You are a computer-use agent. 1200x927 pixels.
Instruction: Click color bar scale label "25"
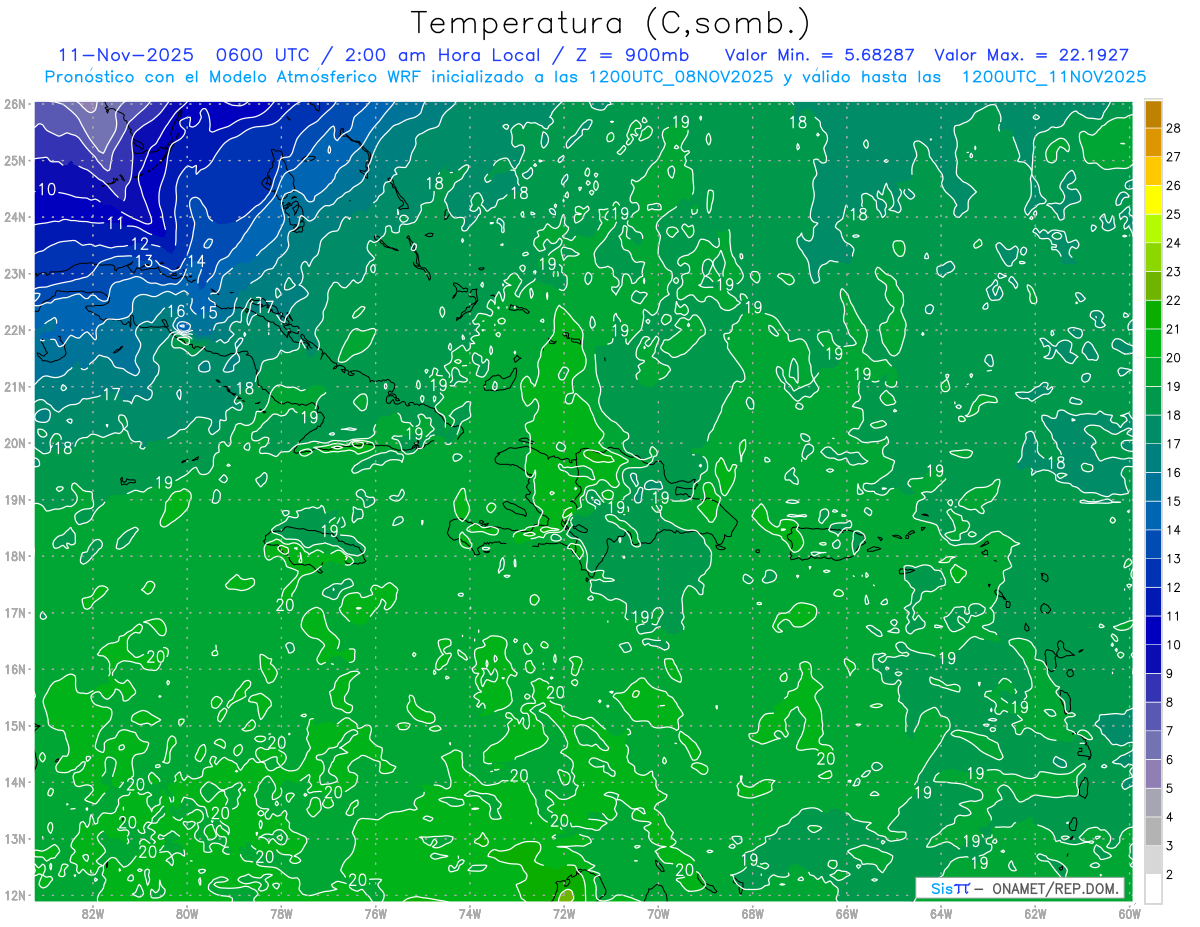click(1173, 214)
